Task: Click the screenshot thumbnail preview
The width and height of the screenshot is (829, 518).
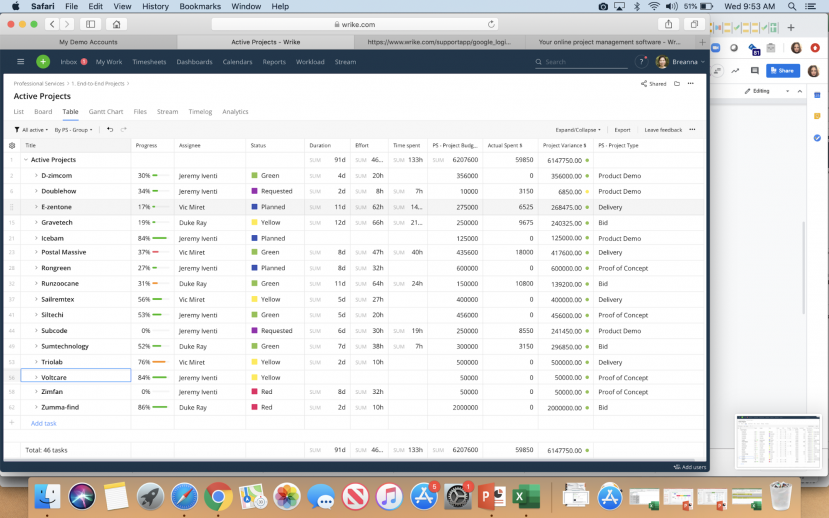Action: (x=778, y=442)
